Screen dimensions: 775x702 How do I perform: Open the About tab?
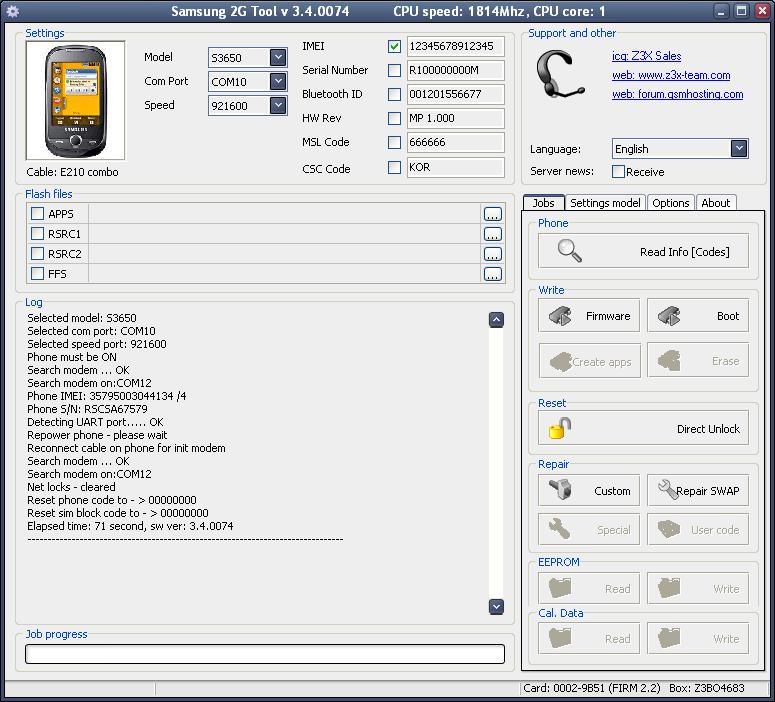(716, 203)
